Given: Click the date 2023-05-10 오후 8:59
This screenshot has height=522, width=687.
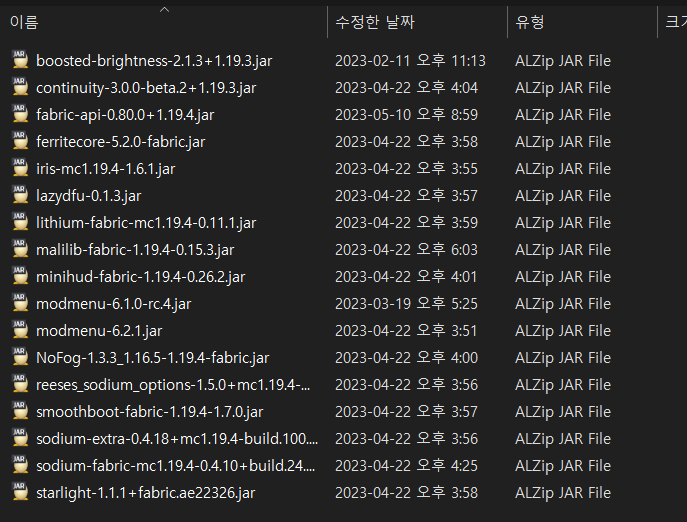Looking at the screenshot, I should pos(406,114).
